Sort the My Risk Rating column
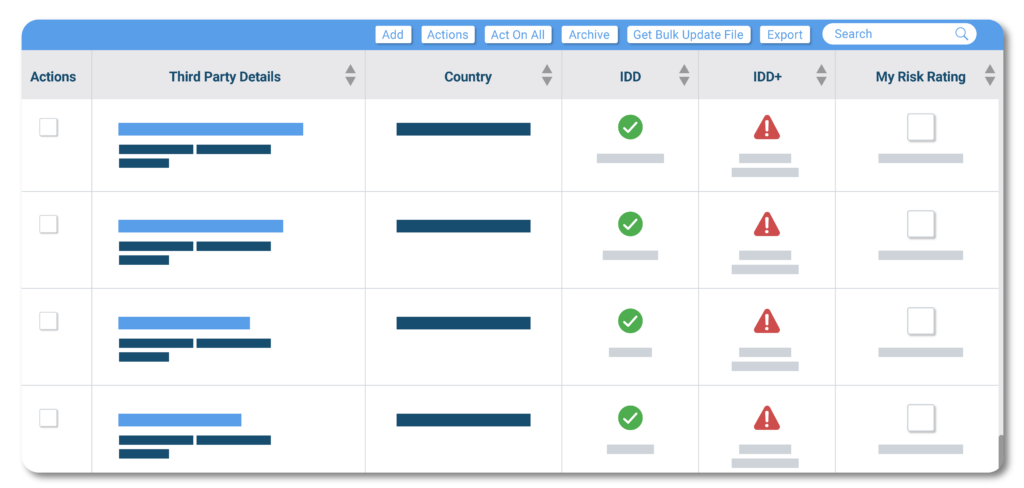Viewport: 1024px width, 488px height. [x=989, y=76]
